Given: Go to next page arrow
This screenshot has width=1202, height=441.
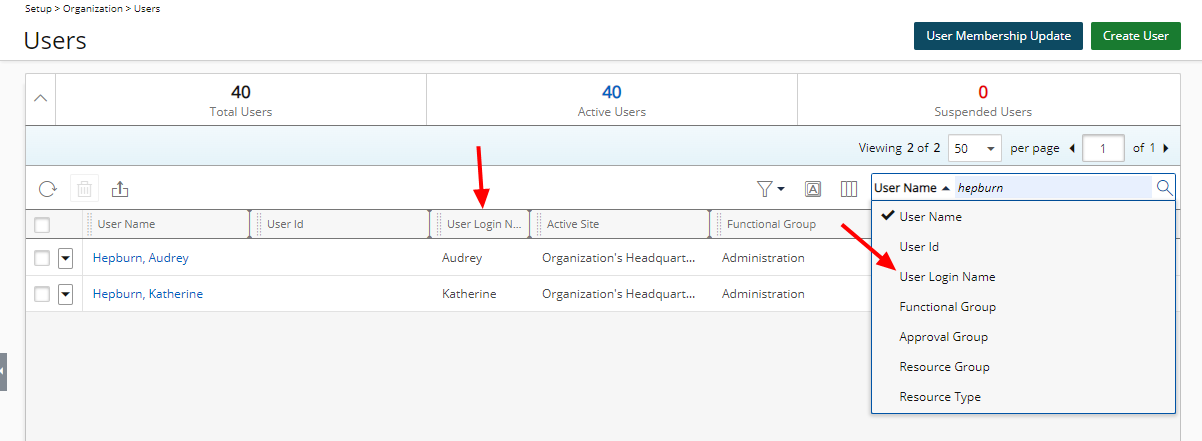Looking at the screenshot, I should tap(1165, 148).
